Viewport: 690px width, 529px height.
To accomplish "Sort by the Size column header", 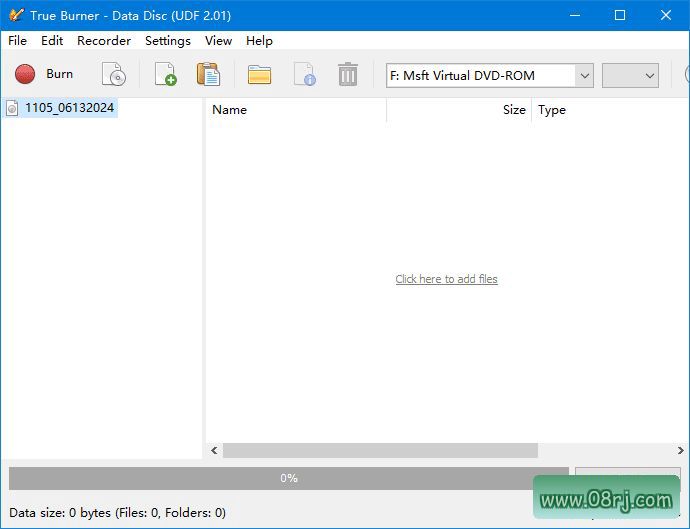I will [460, 110].
